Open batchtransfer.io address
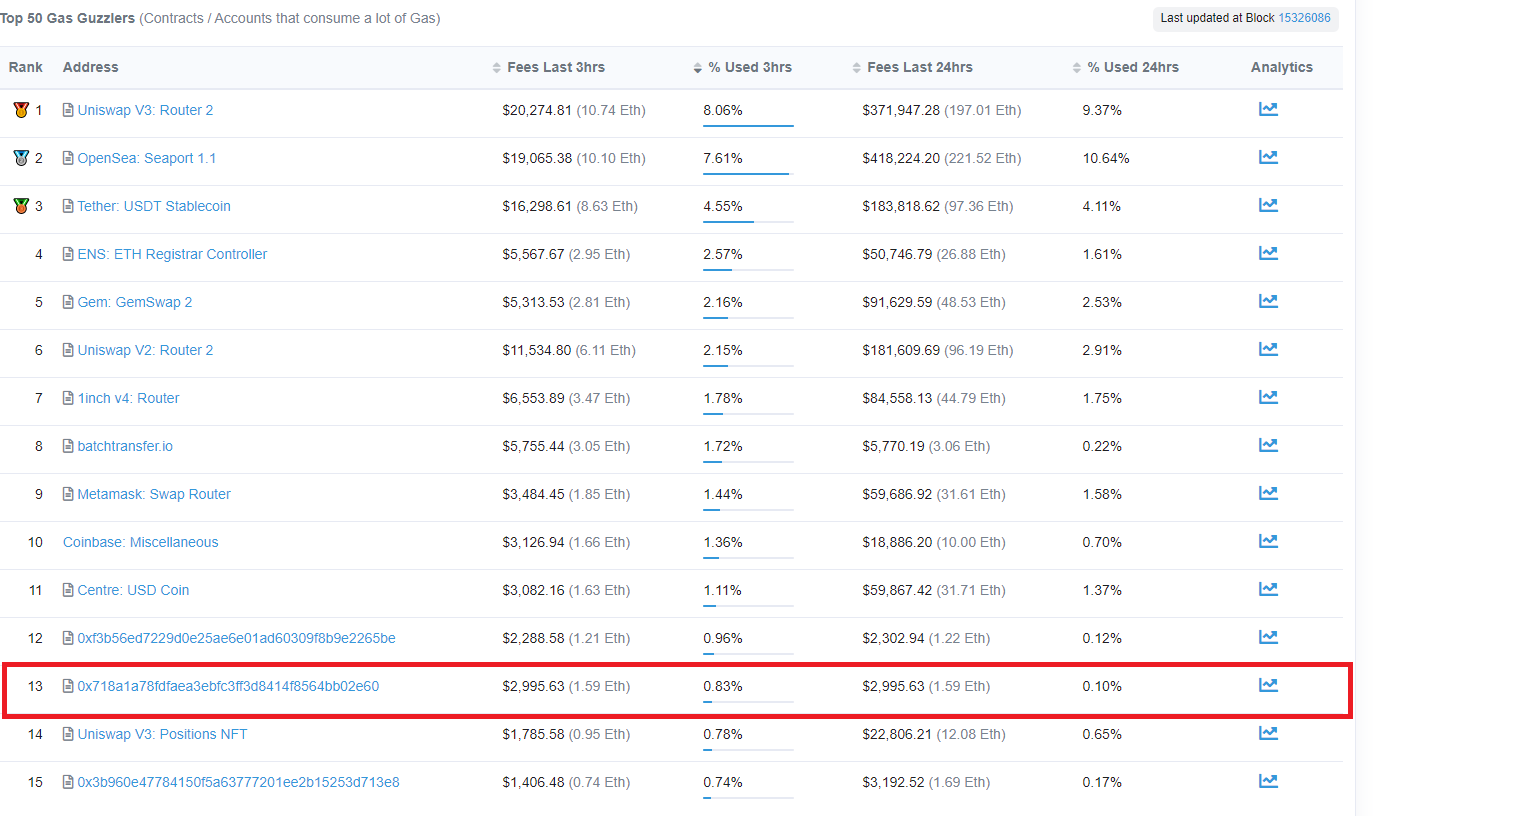 click(x=125, y=446)
